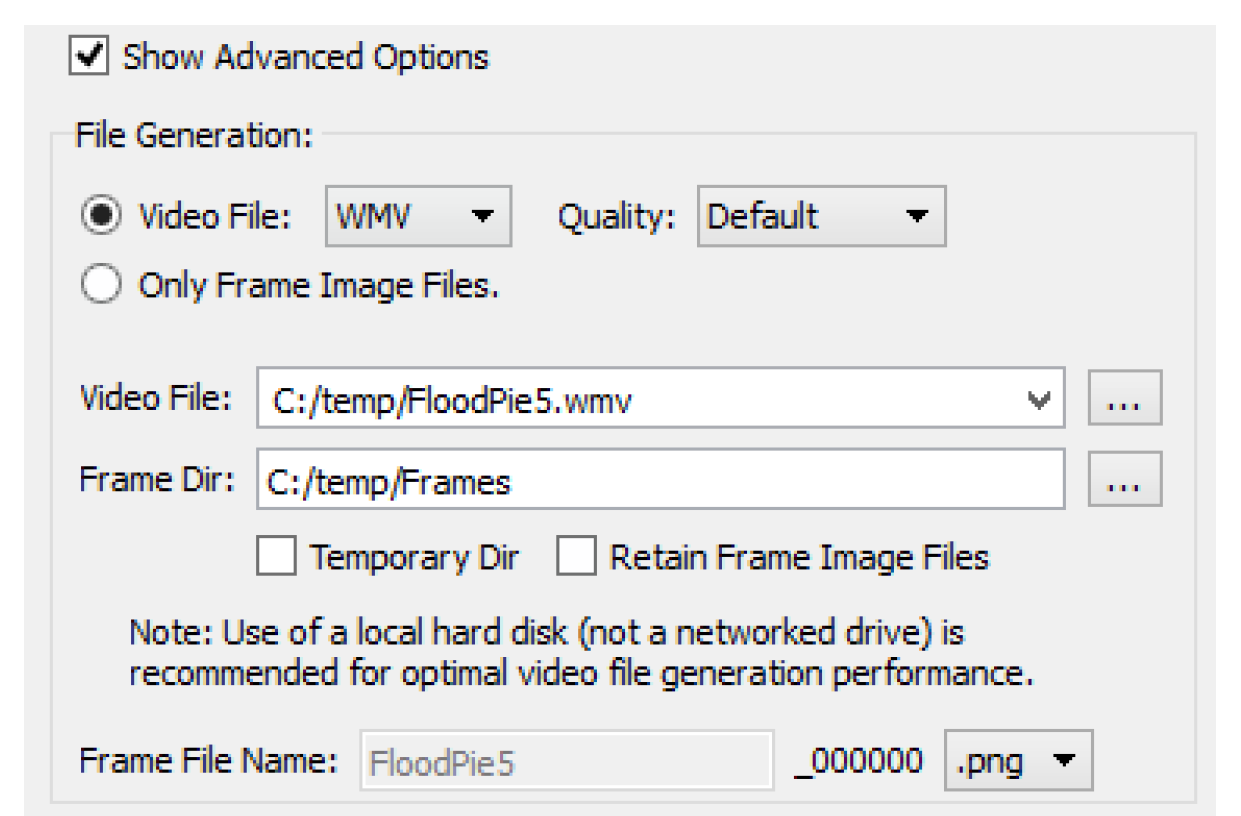This screenshot has height=816, width=1241.
Task: Uncheck the Show Advanced Options checkbox
Action: click(x=90, y=56)
